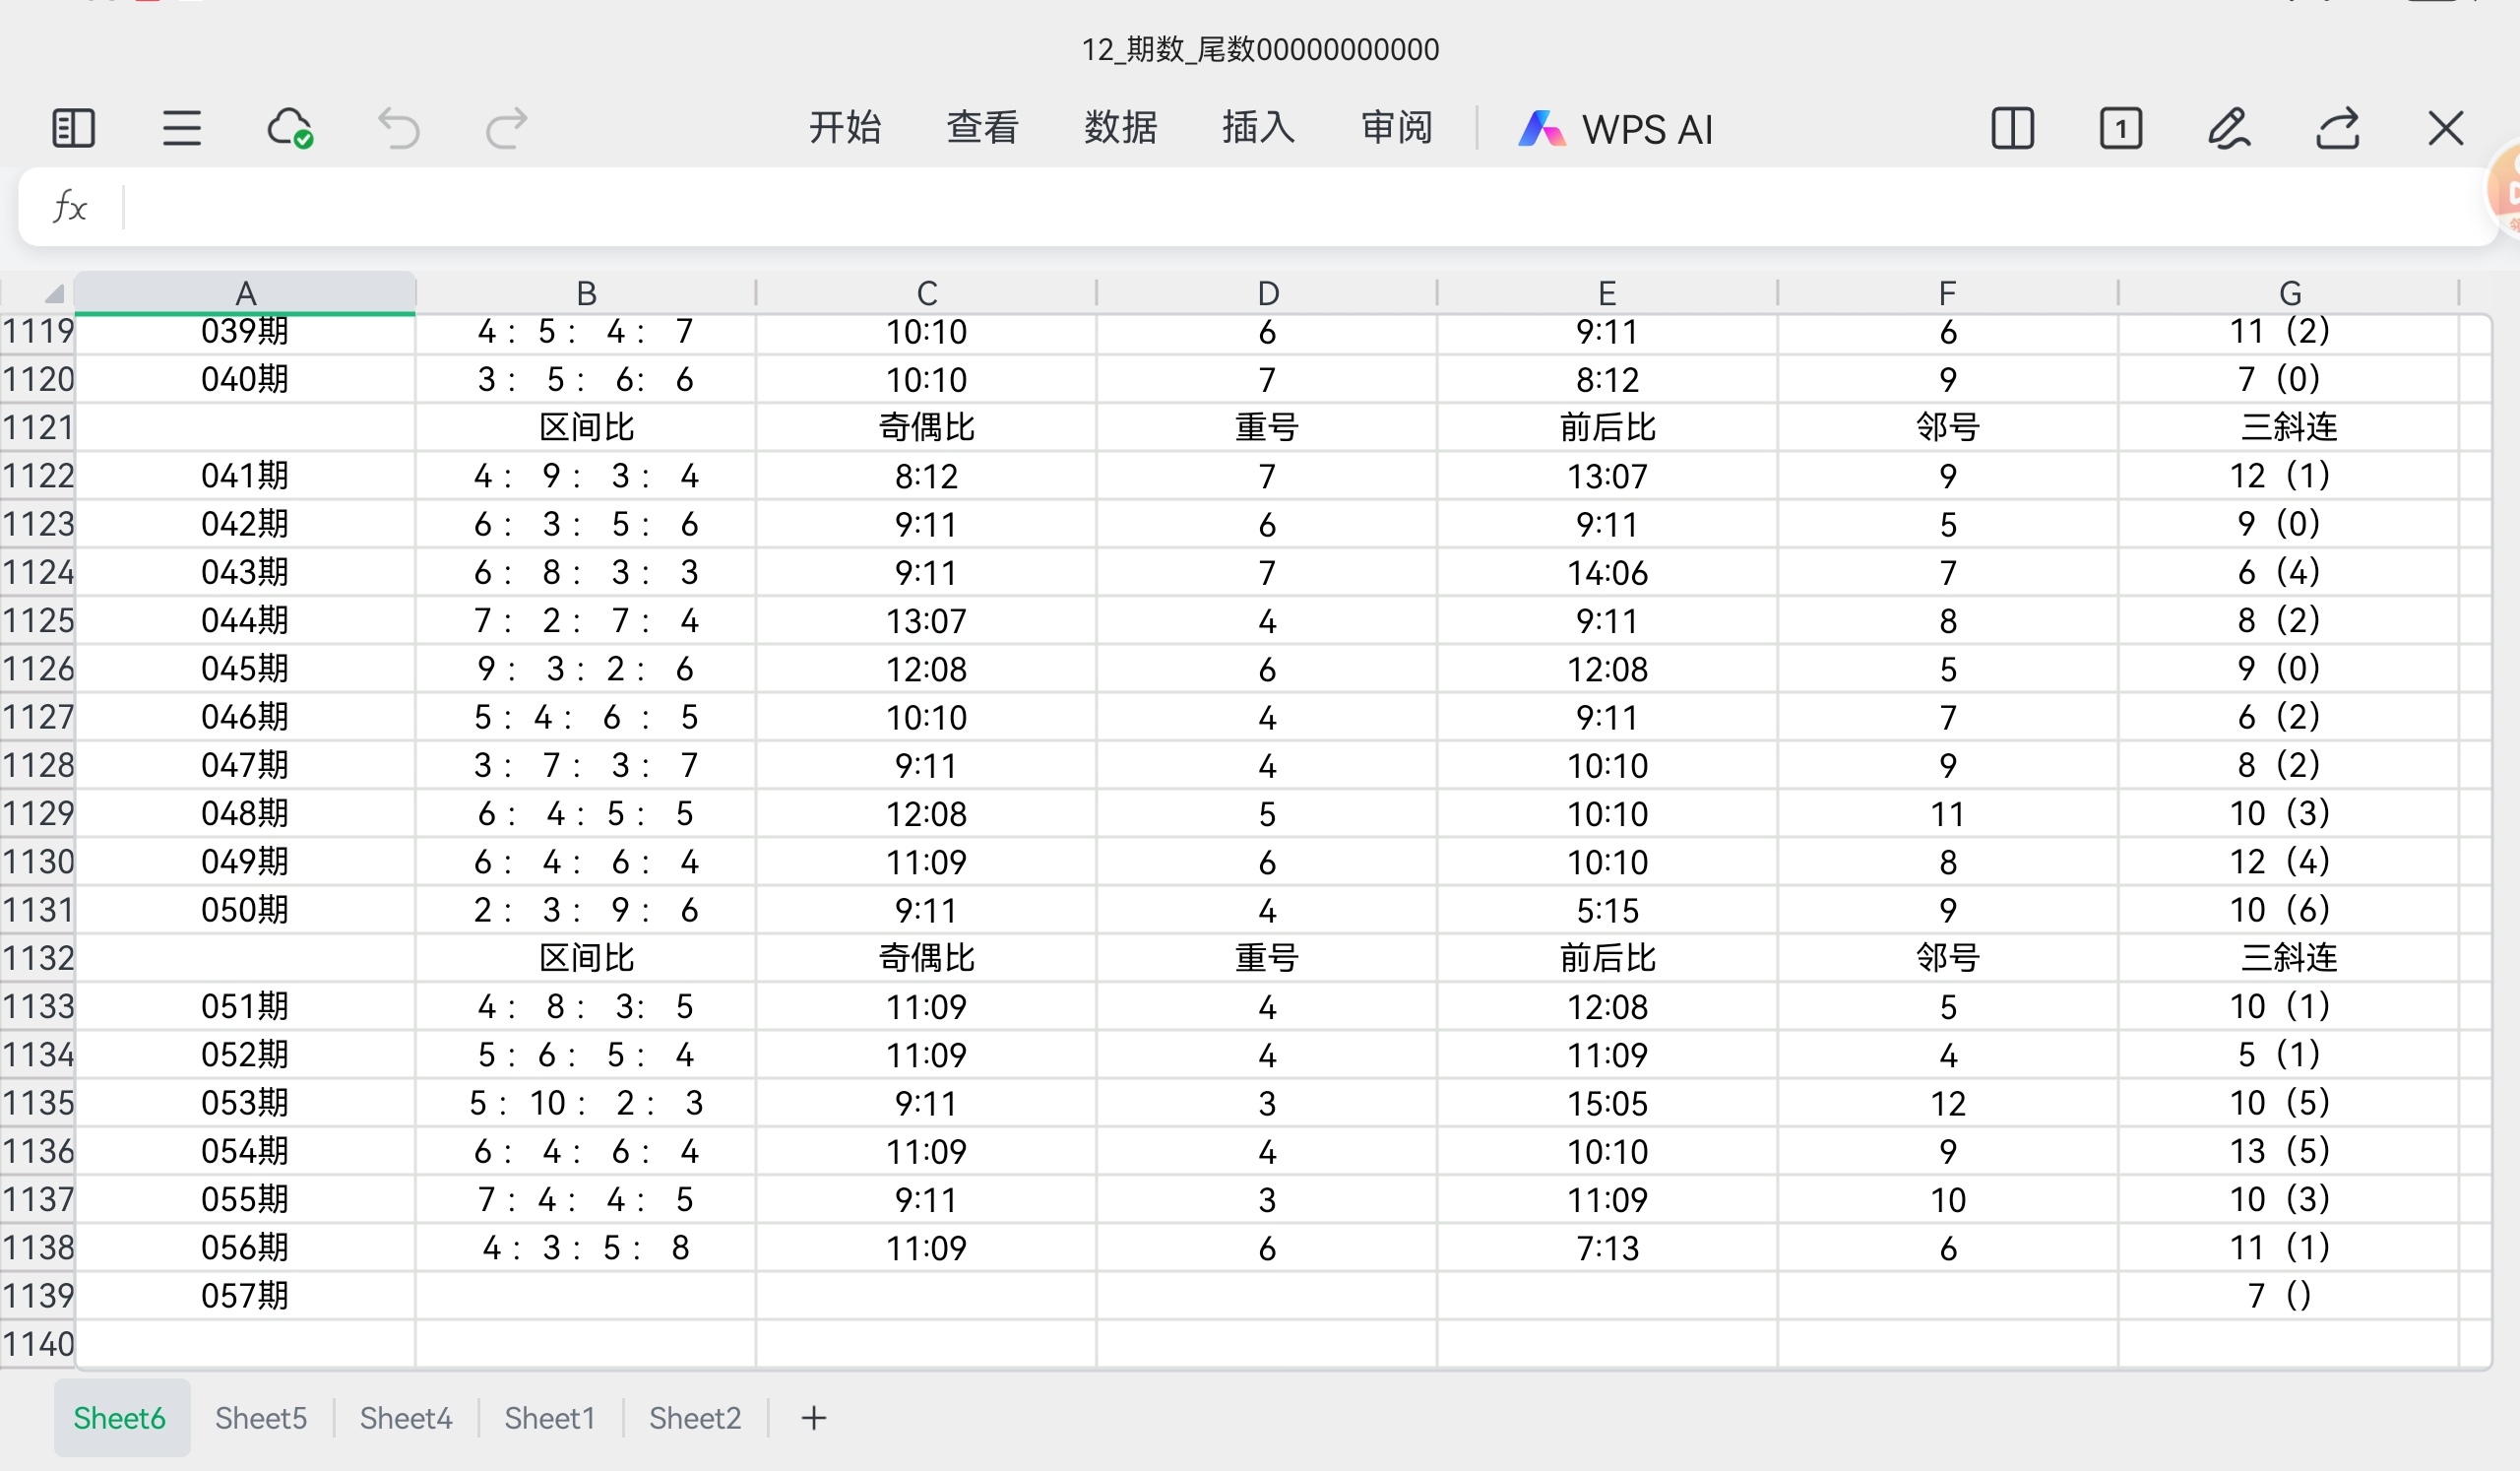Open the 插入 menu tab

pyautogui.click(x=1258, y=128)
